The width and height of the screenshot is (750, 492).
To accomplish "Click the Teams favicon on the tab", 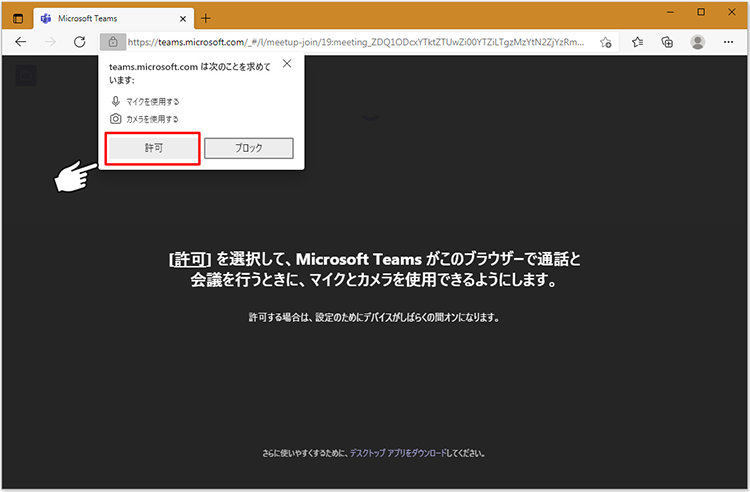I will 46,19.
